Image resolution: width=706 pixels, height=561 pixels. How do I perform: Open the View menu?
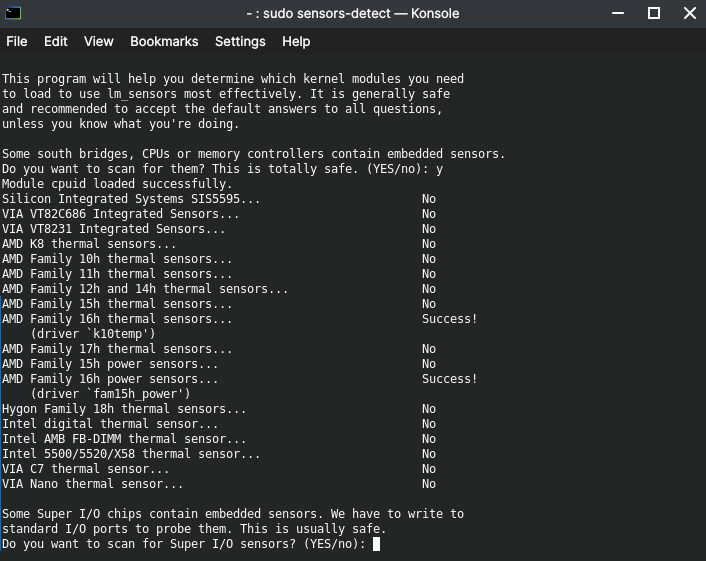click(99, 41)
